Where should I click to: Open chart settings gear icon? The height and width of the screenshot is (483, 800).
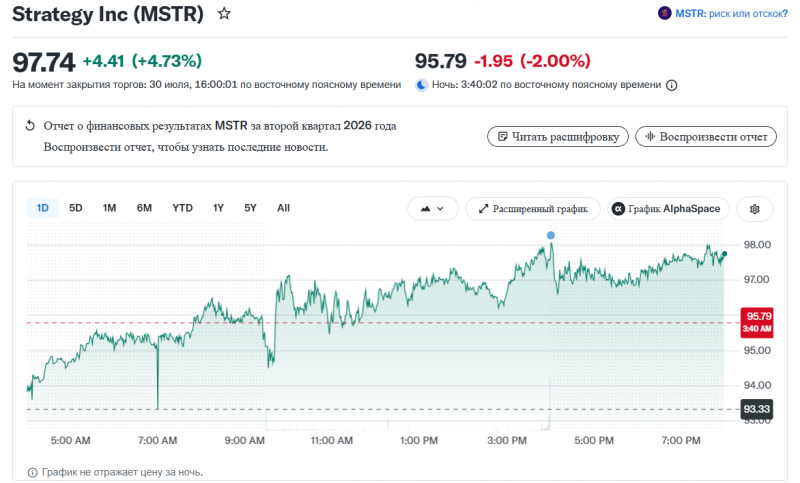pos(755,209)
